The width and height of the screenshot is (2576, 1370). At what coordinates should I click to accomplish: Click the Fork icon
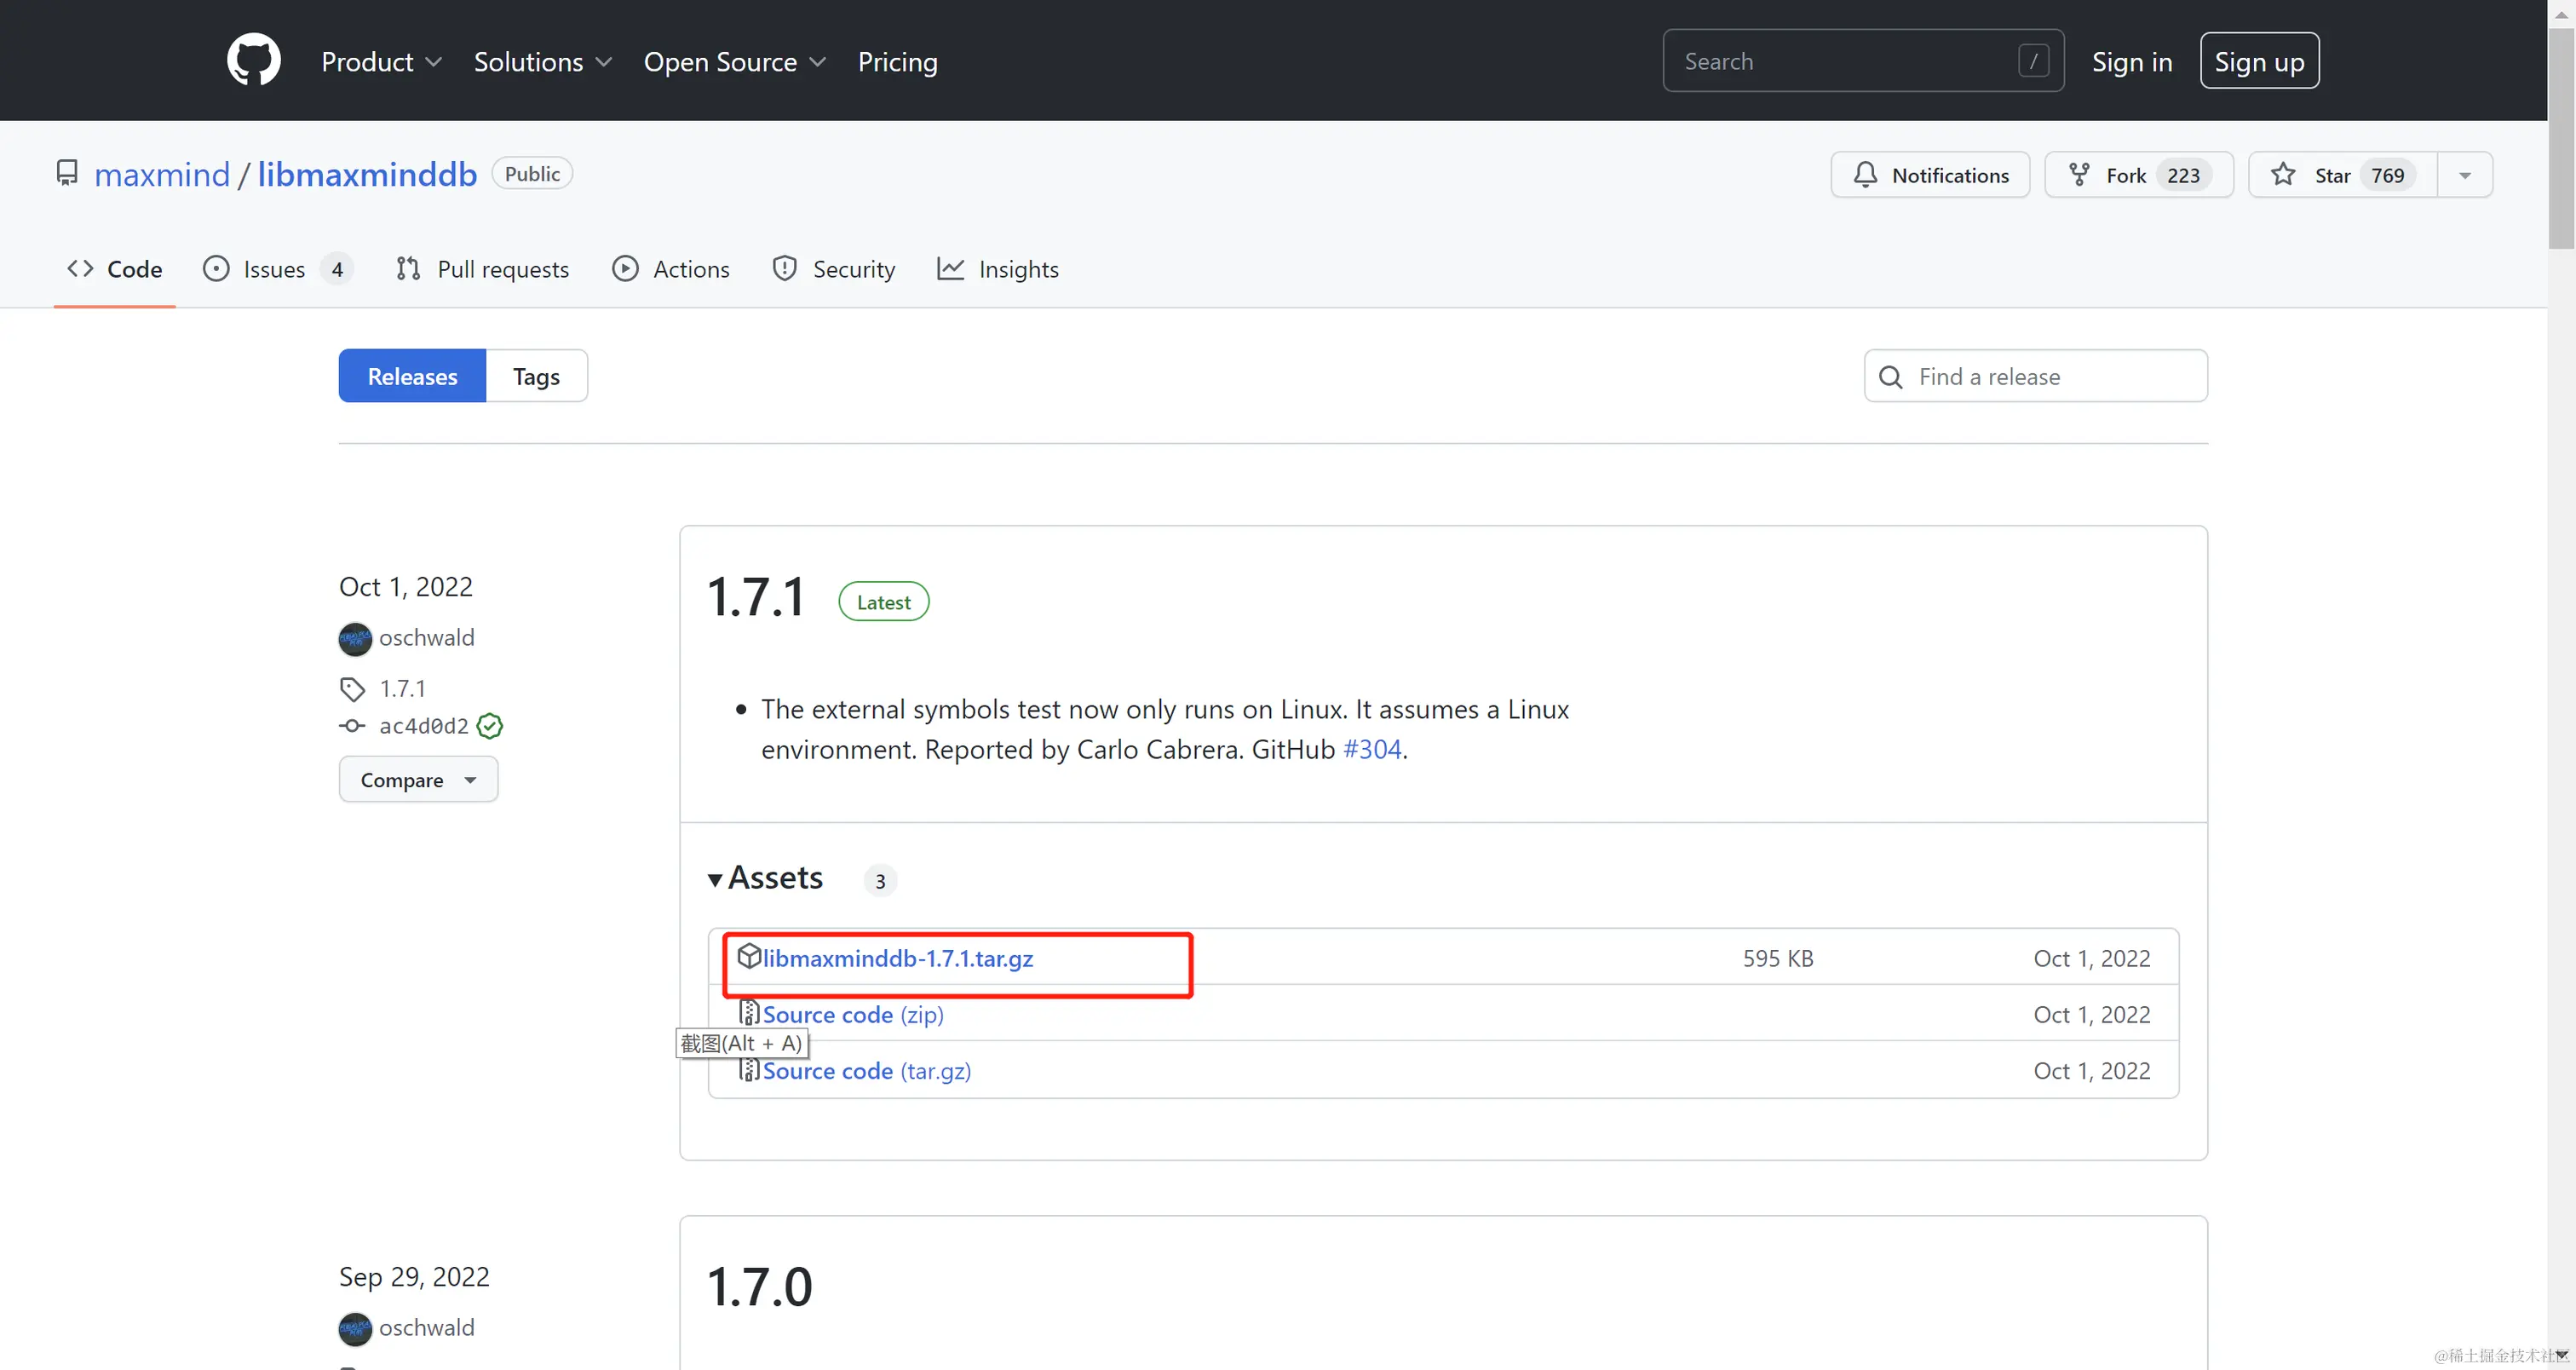(x=2079, y=174)
